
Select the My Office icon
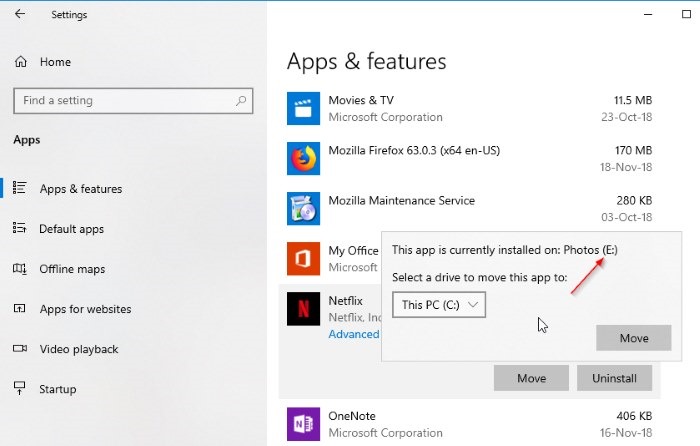click(x=304, y=258)
